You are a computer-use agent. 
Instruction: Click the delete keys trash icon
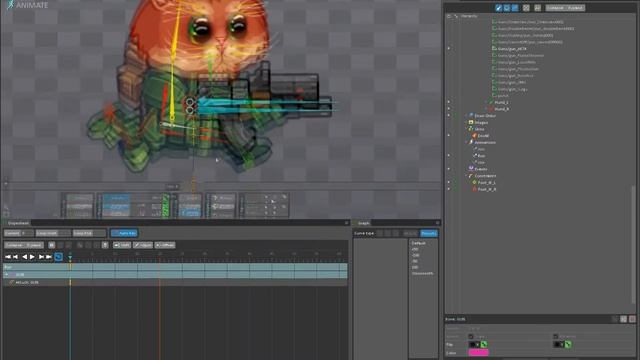coord(105,245)
